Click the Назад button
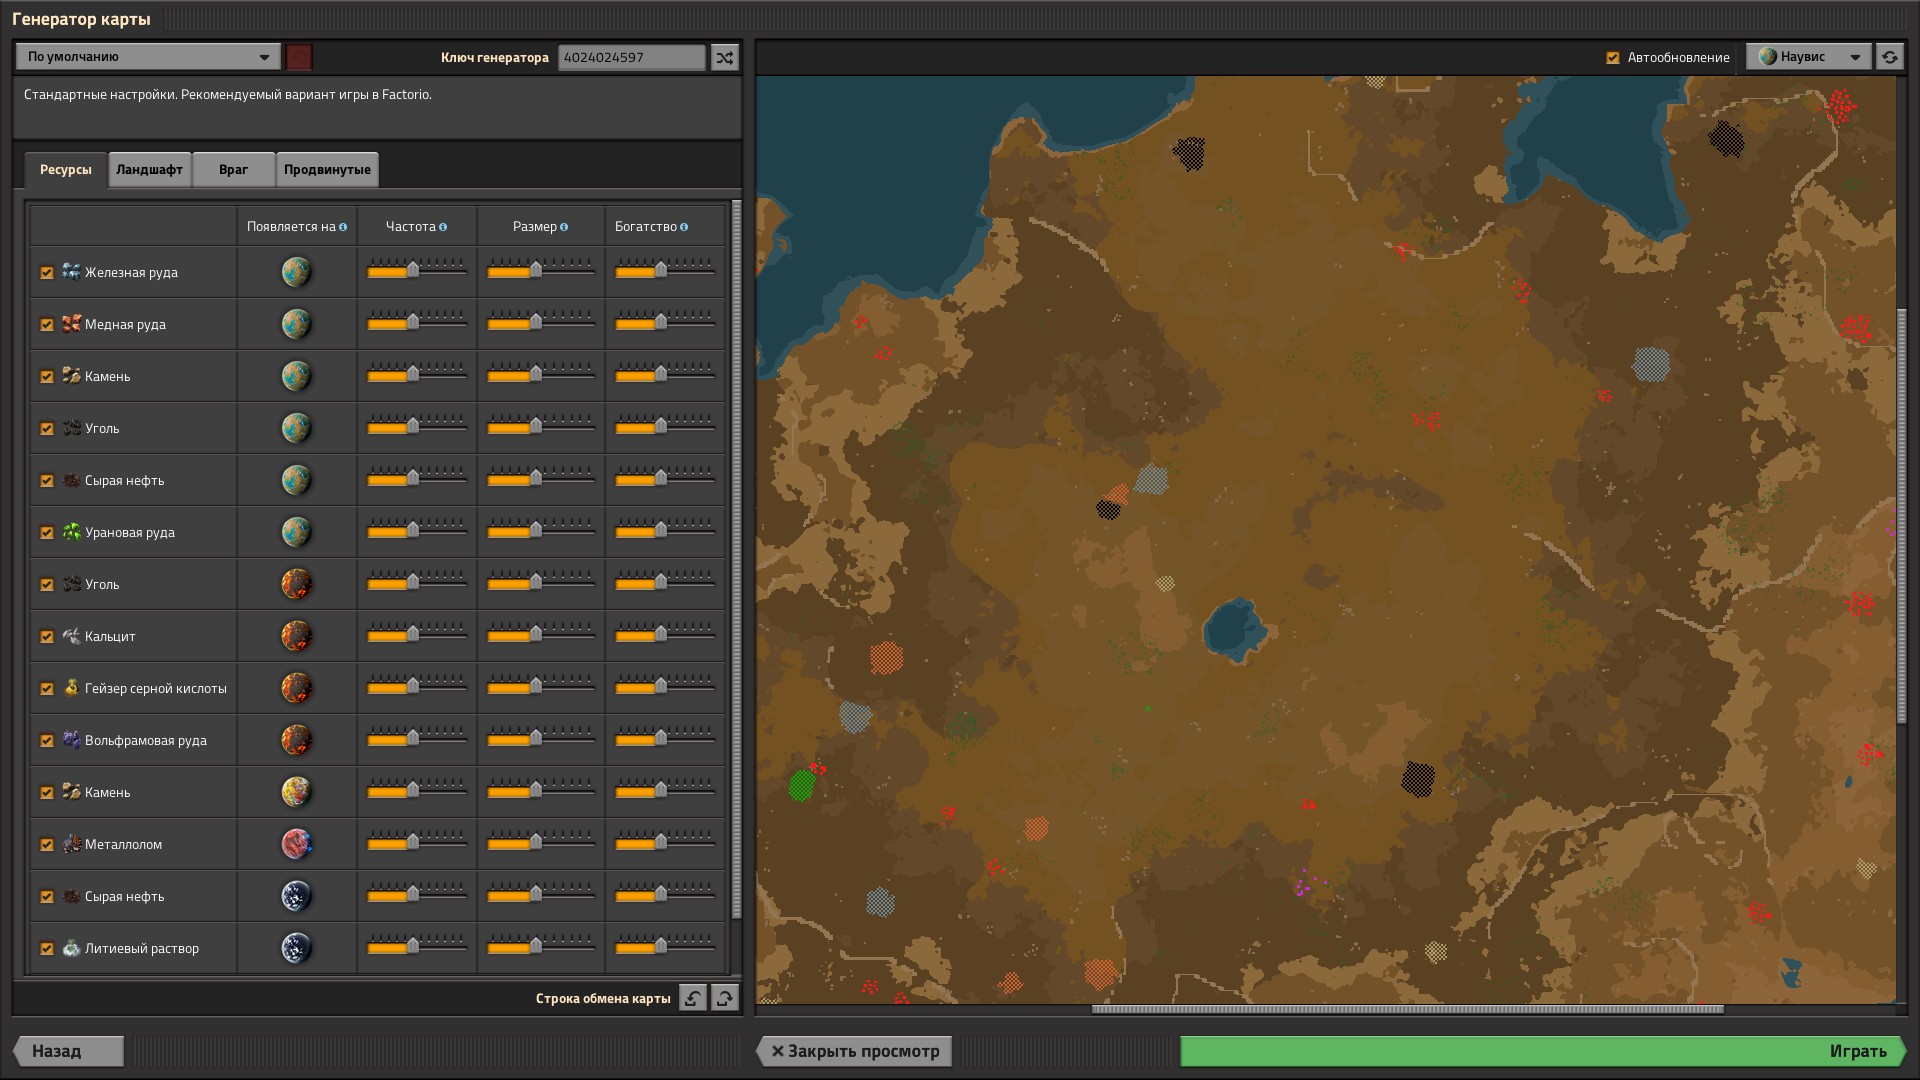1920x1080 pixels. tap(69, 1051)
